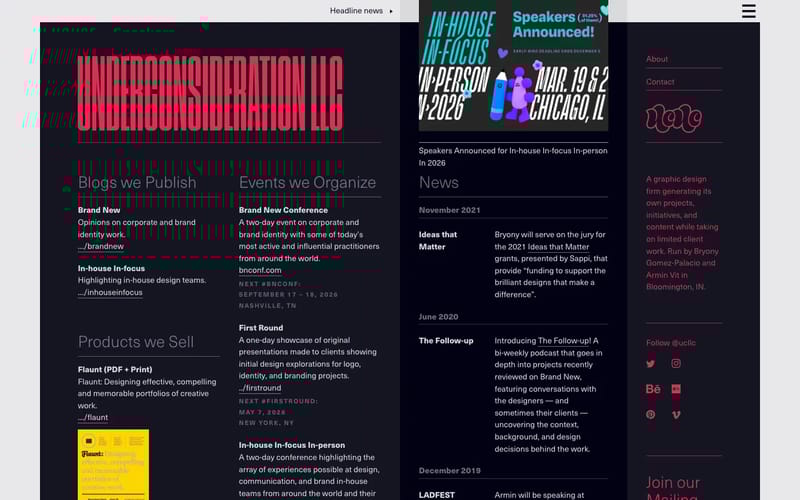Click the NEXT #FIRSTROUND: label
Screen dimensions: 800x500
coord(278,401)
